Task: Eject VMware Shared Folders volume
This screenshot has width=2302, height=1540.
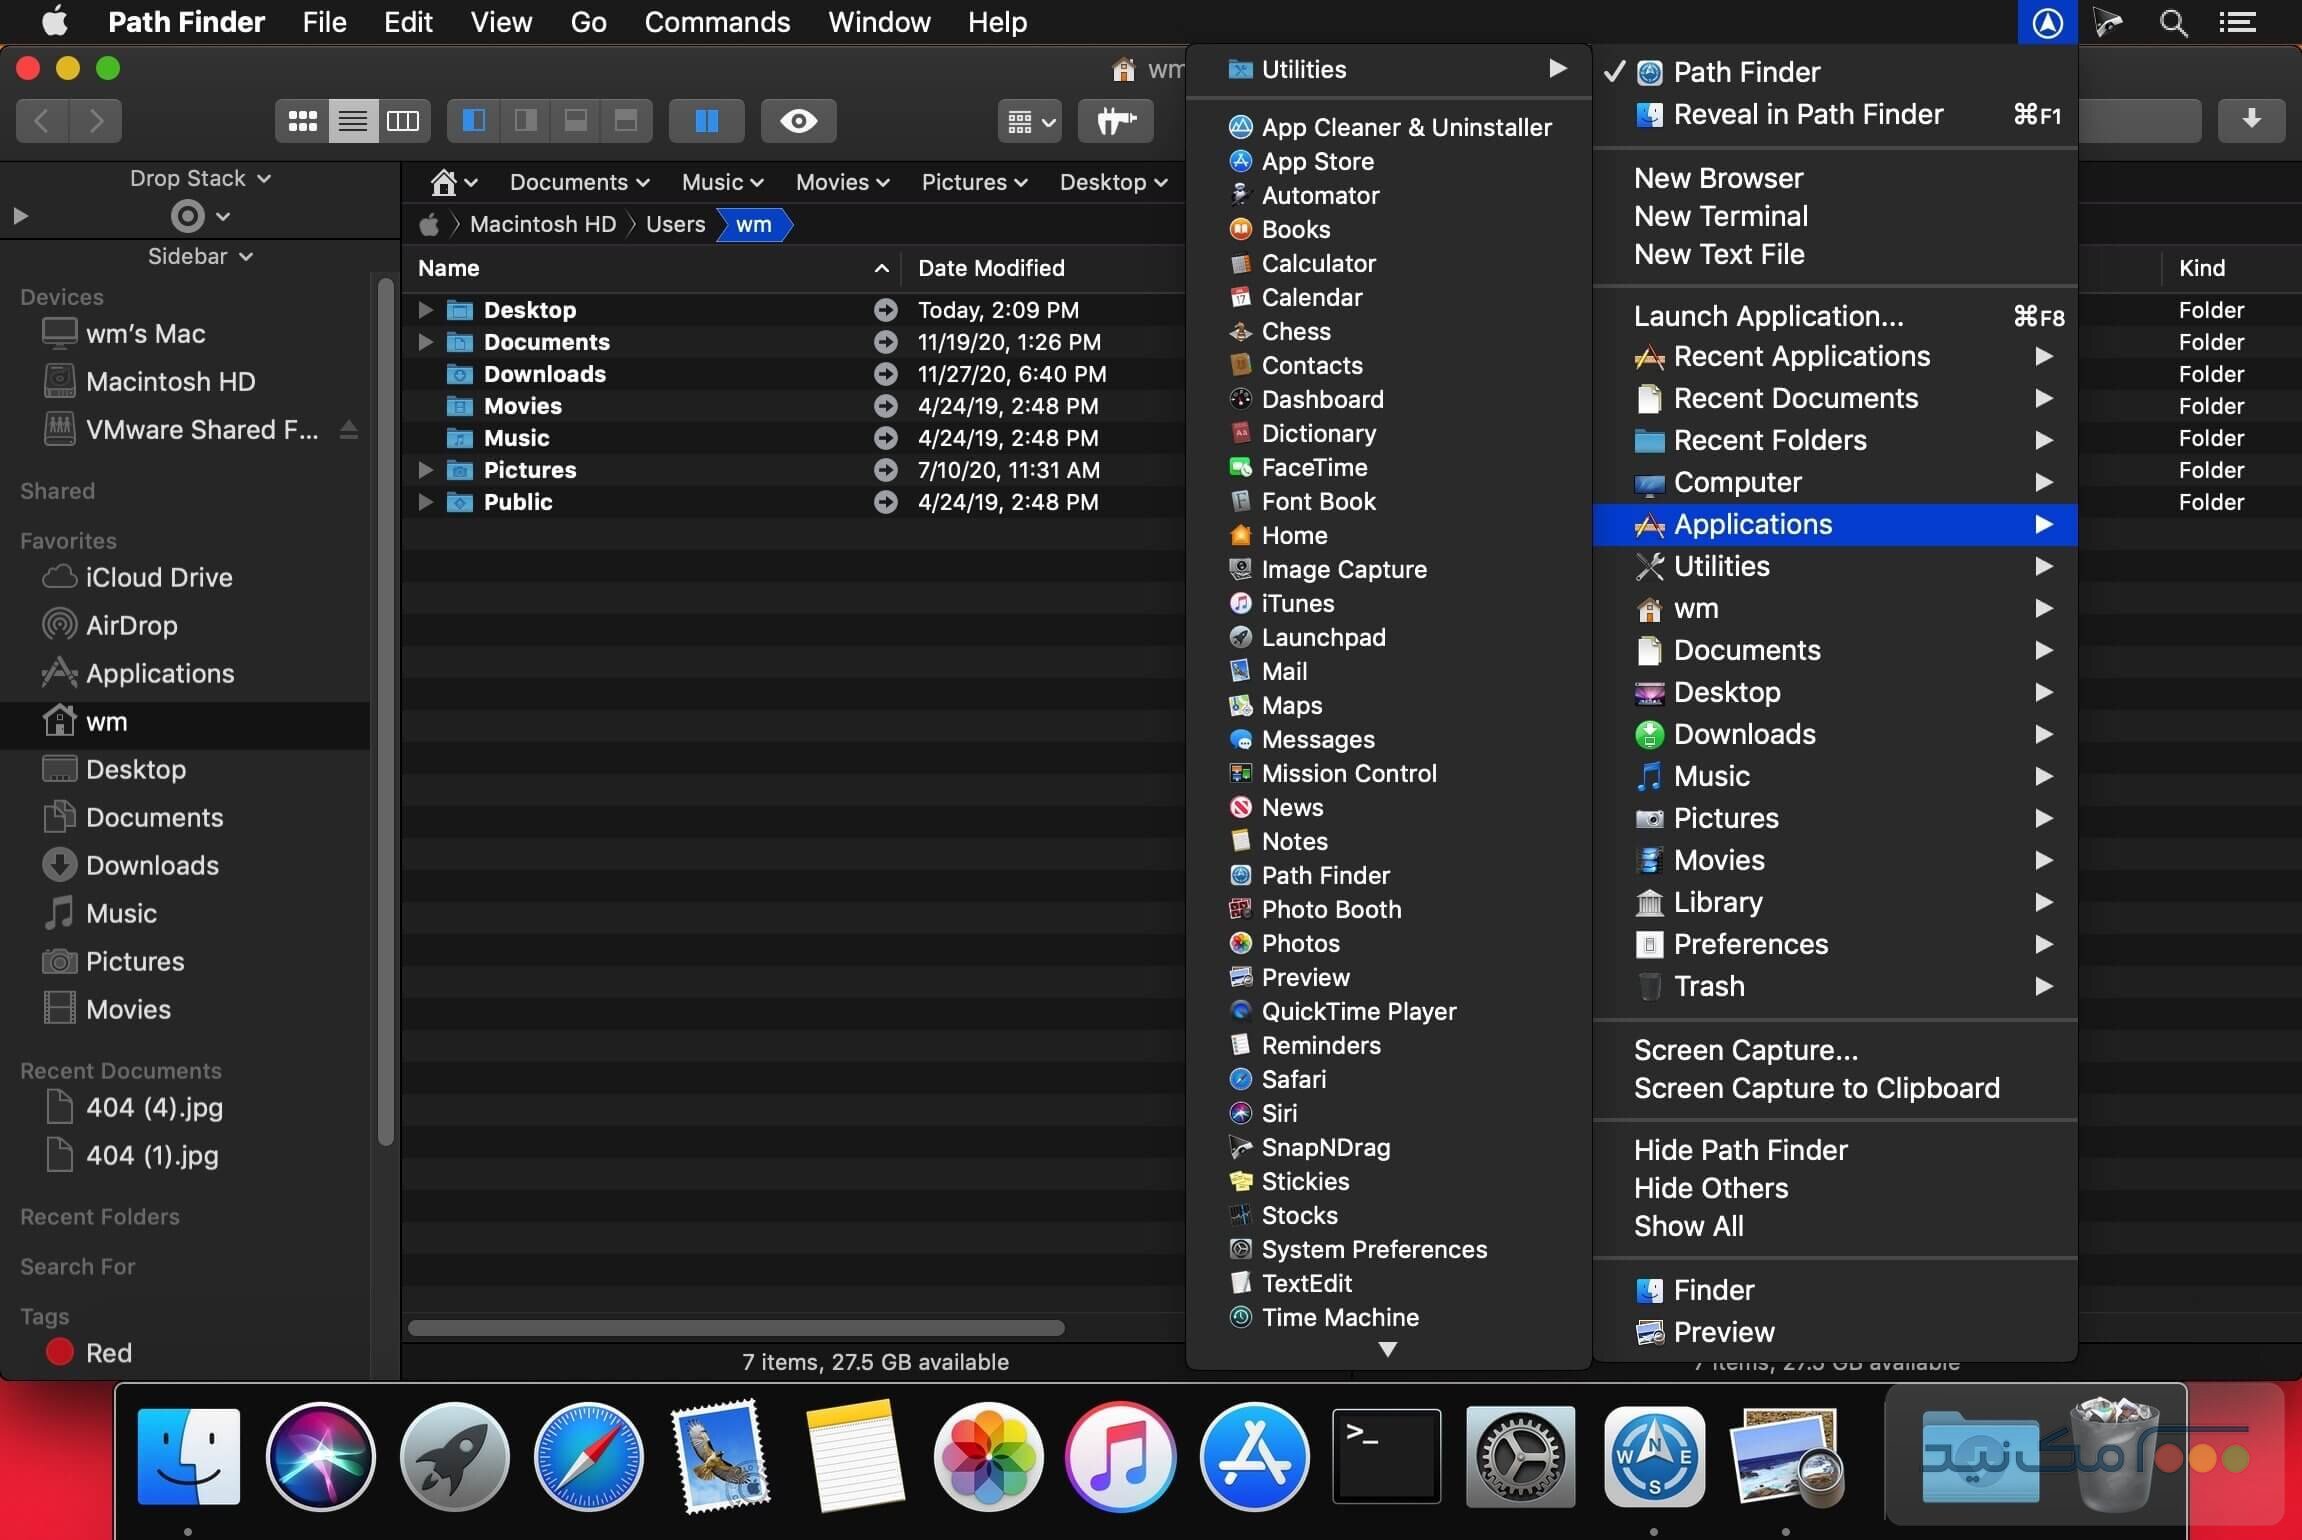Action: [349, 430]
